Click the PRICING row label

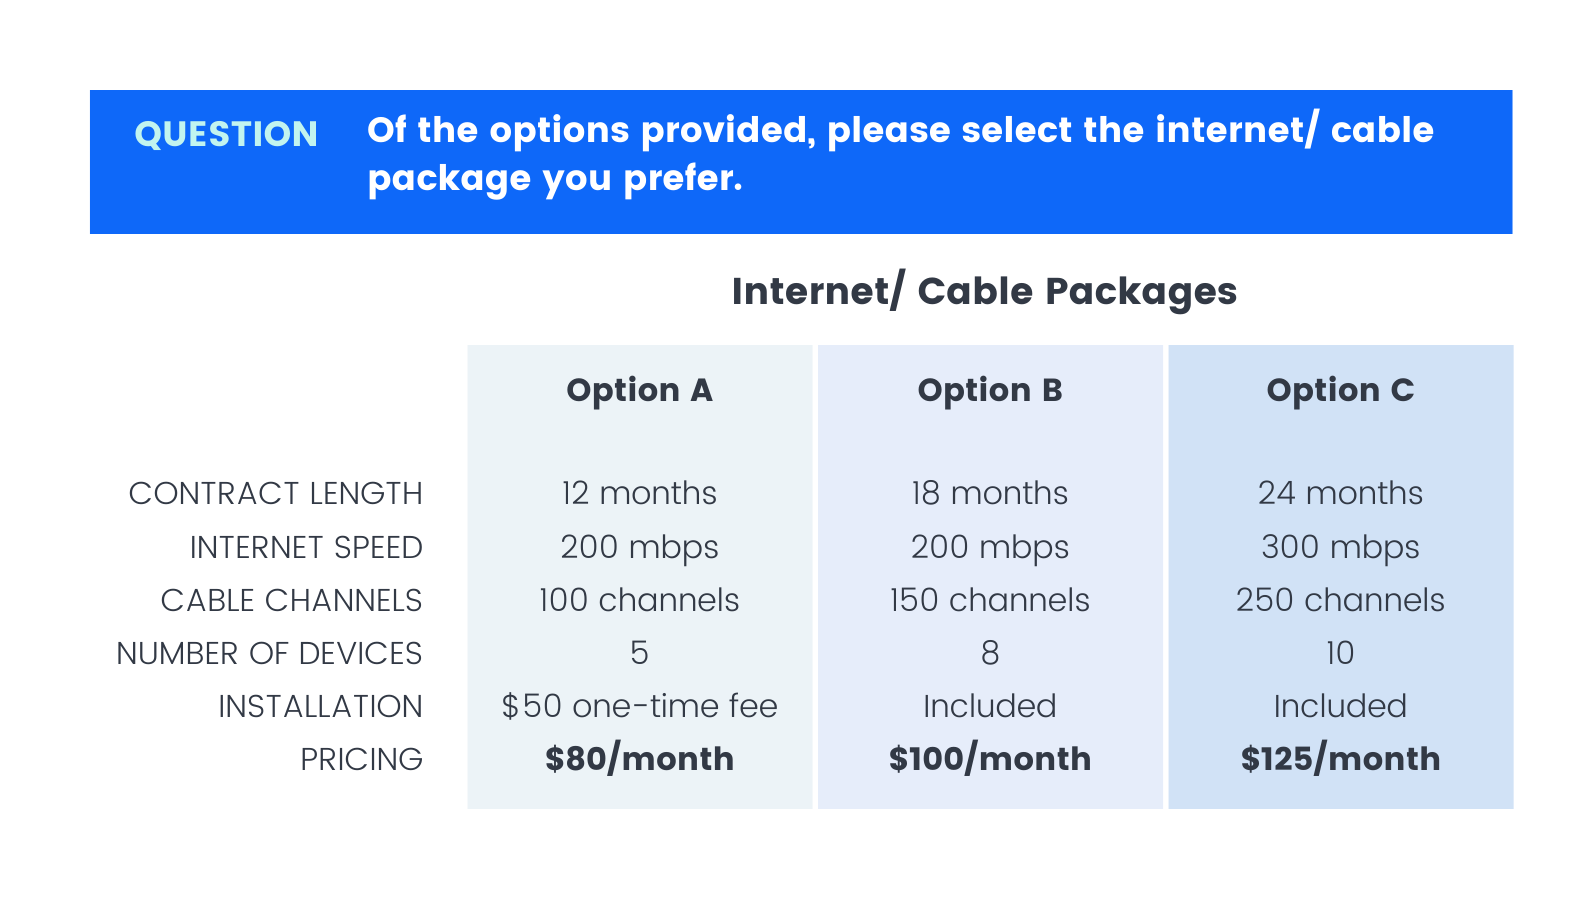click(361, 759)
